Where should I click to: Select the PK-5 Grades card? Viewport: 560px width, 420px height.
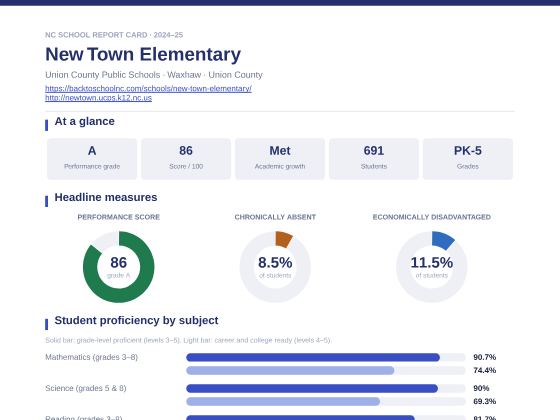coord(468,159)
